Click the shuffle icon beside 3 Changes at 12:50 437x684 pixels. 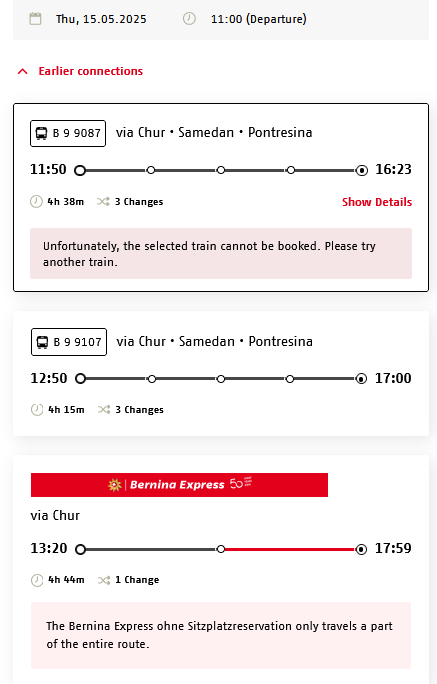[104, 410]
